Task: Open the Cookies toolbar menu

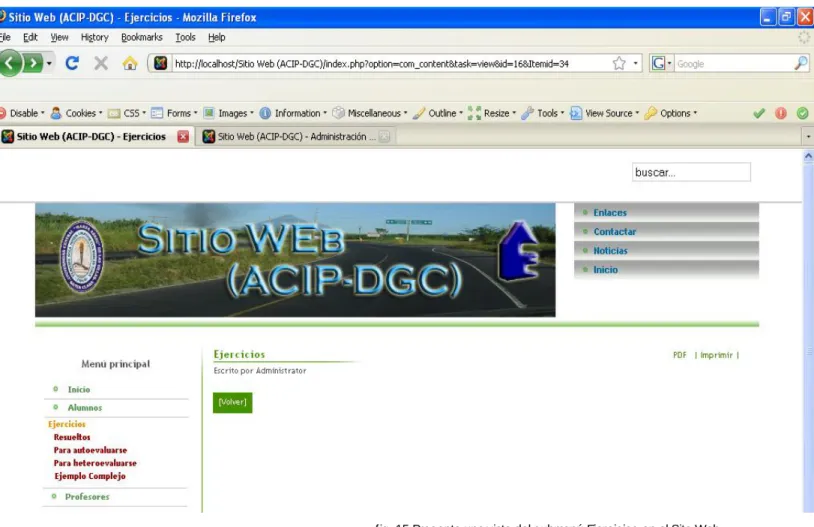Action: pos(76,113)
